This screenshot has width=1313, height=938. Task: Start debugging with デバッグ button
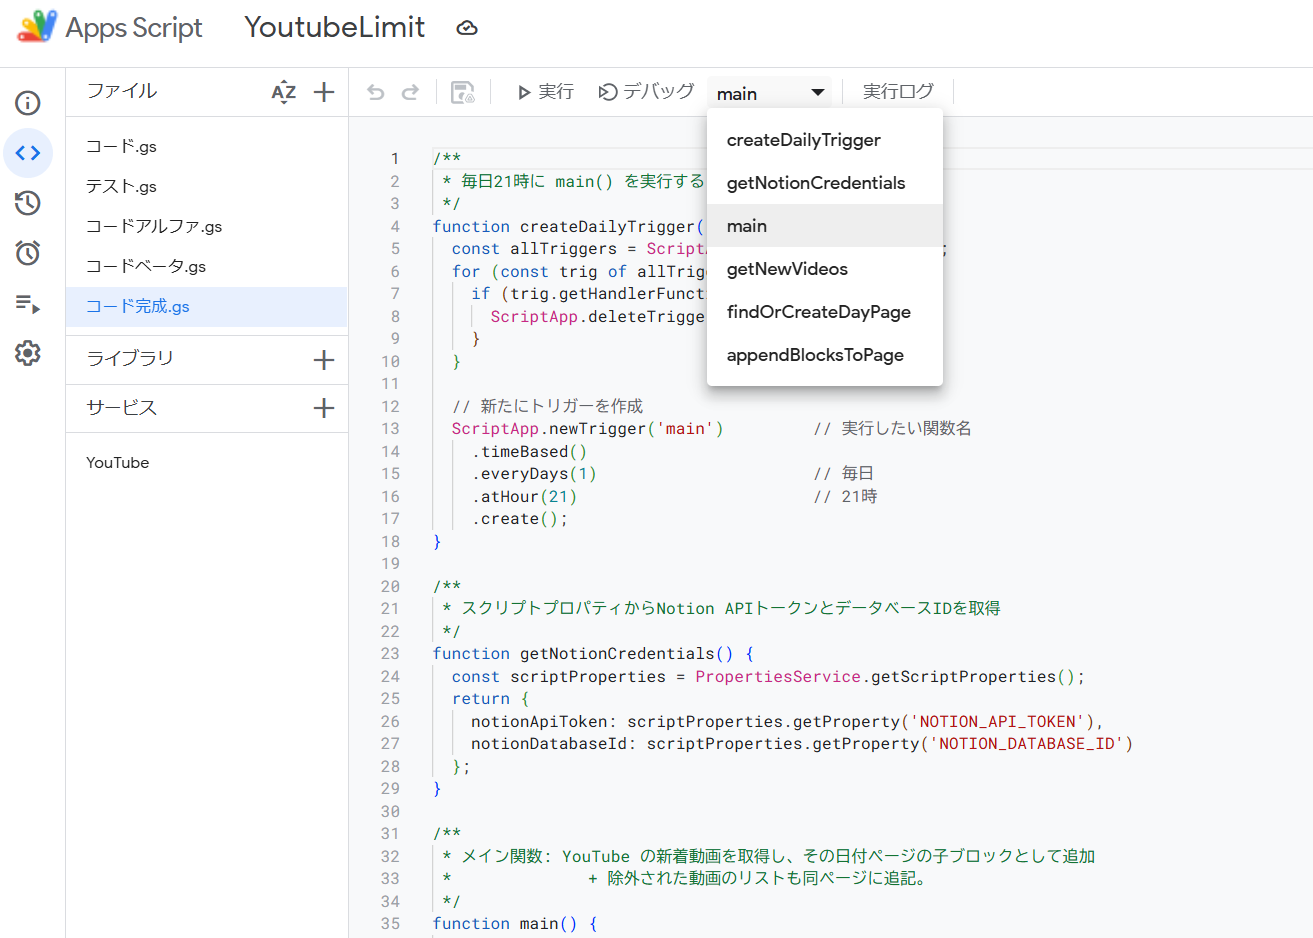646,92
